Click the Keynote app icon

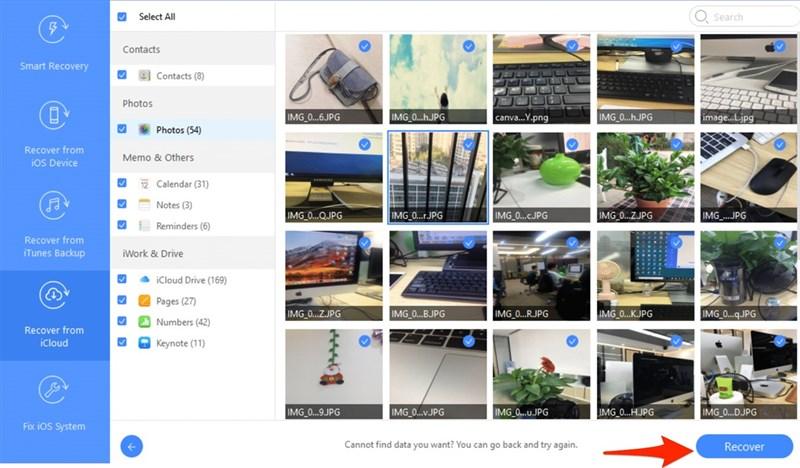click(144, 343)
